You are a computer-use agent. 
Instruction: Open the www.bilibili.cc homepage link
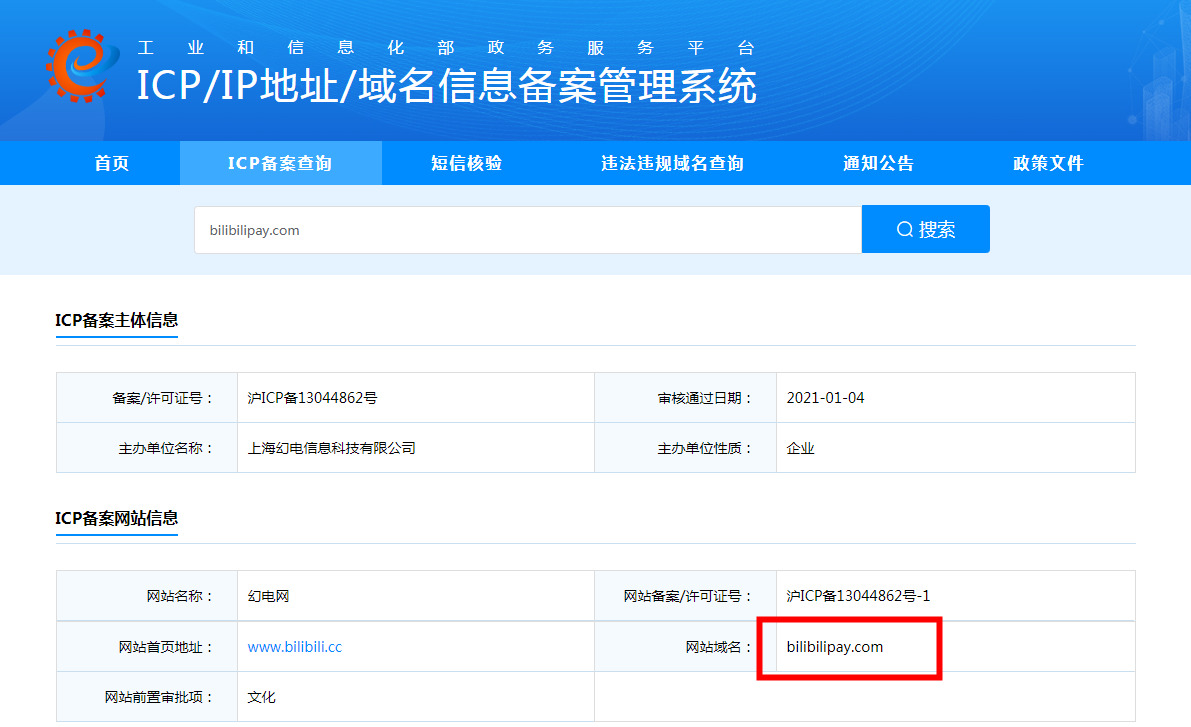pyautogui.click(x=295, y=647)
